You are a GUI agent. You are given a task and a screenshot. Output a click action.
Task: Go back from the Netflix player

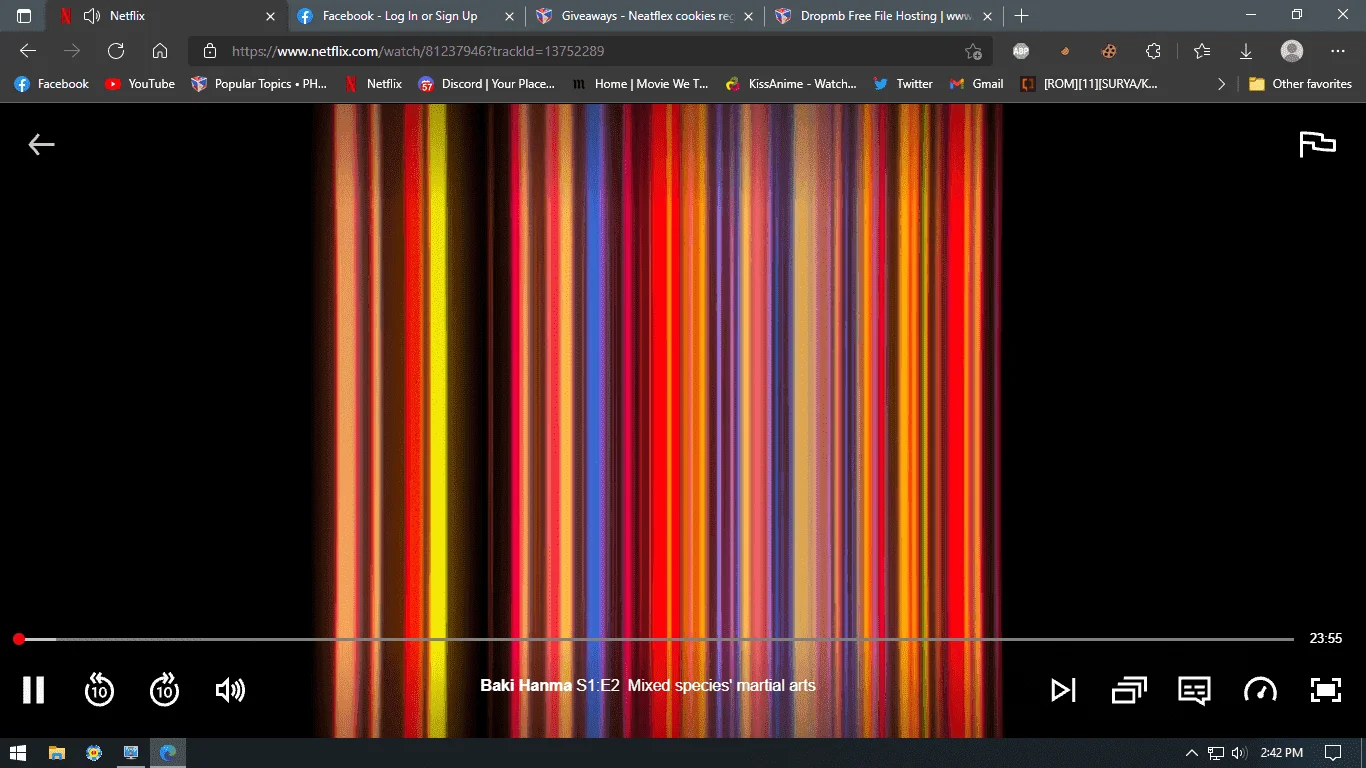41,145
